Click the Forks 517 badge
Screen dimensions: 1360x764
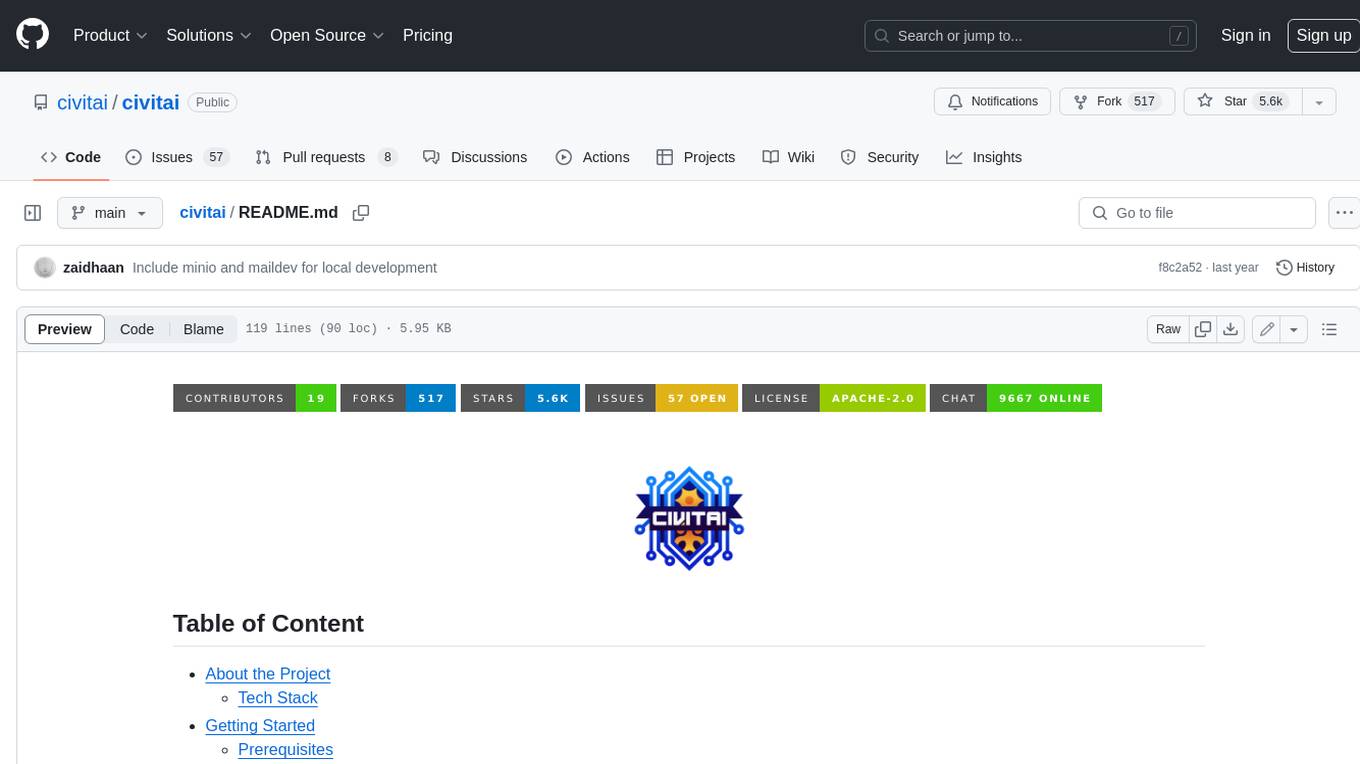pos(398,398)
